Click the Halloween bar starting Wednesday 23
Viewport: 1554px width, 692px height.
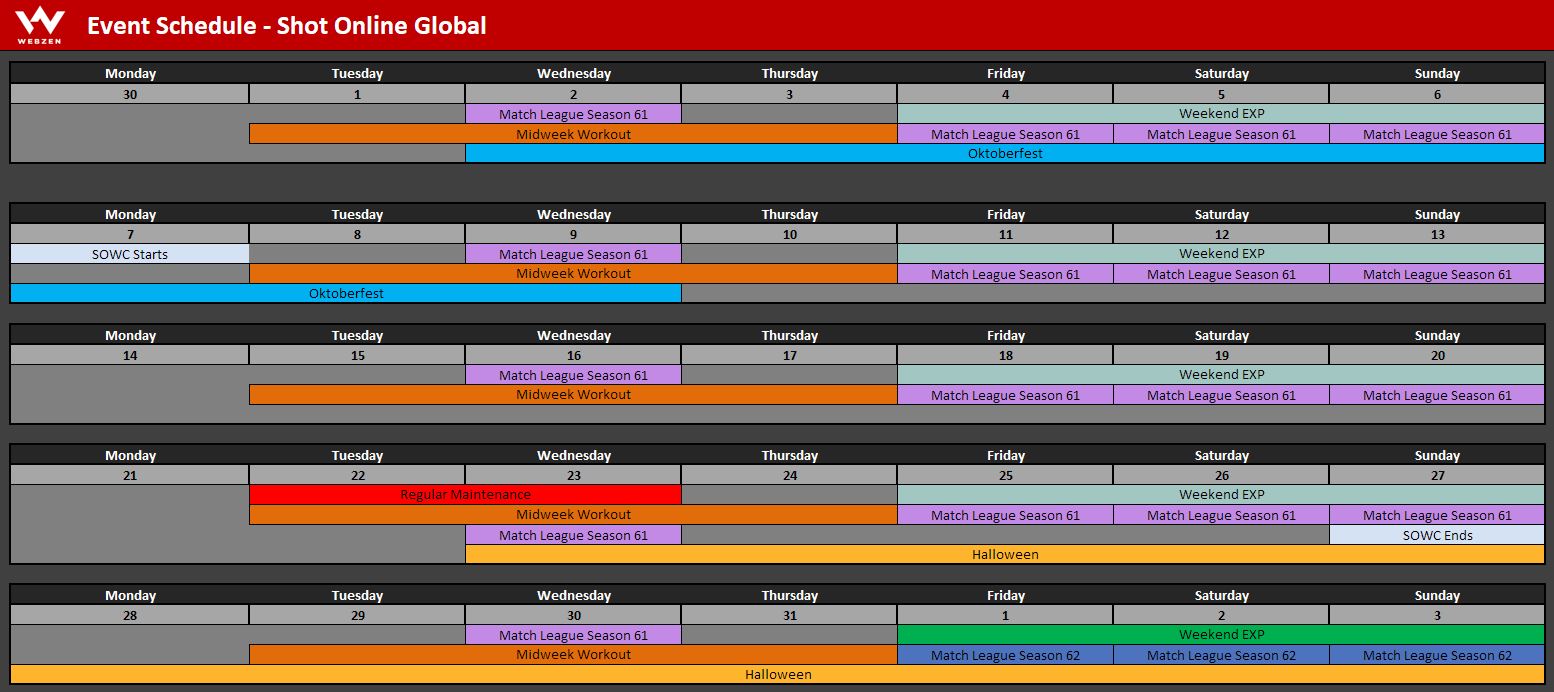pyautogui.click(x=1005, y=554)
